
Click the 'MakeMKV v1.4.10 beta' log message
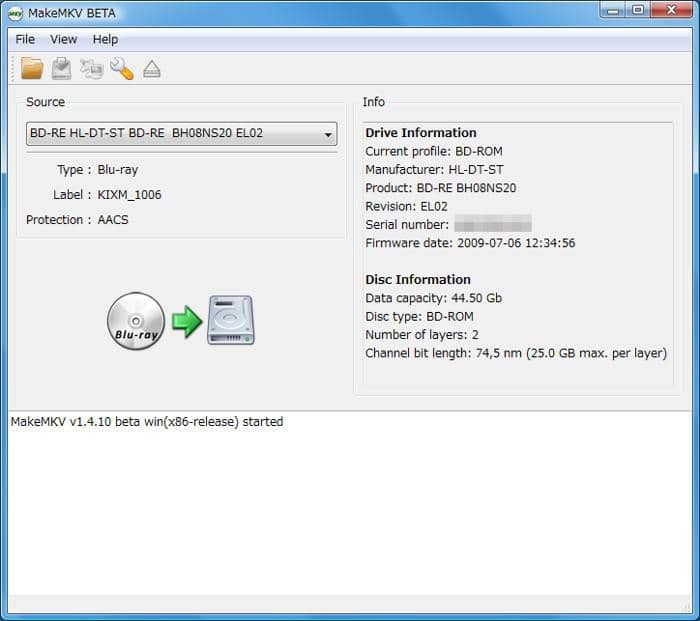coord(147,422)
